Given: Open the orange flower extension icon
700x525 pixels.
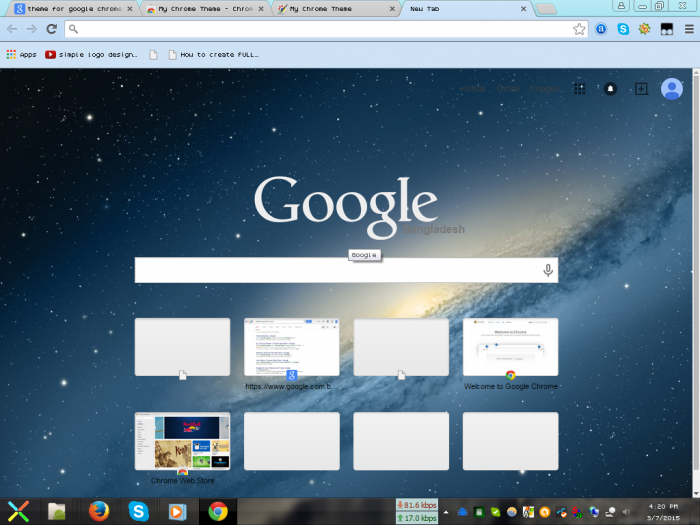Looking at the screenshot, I should point(645,29).
